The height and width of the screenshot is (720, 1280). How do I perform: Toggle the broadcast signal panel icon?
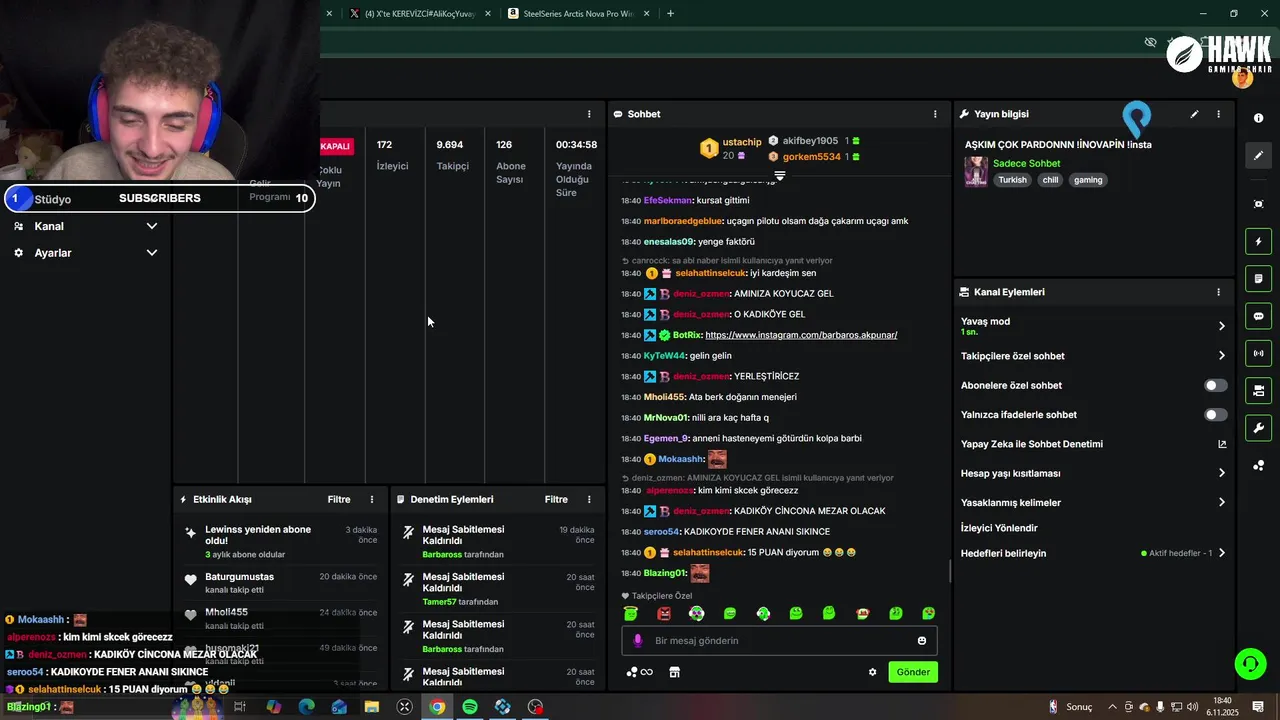click(1258, 353)
